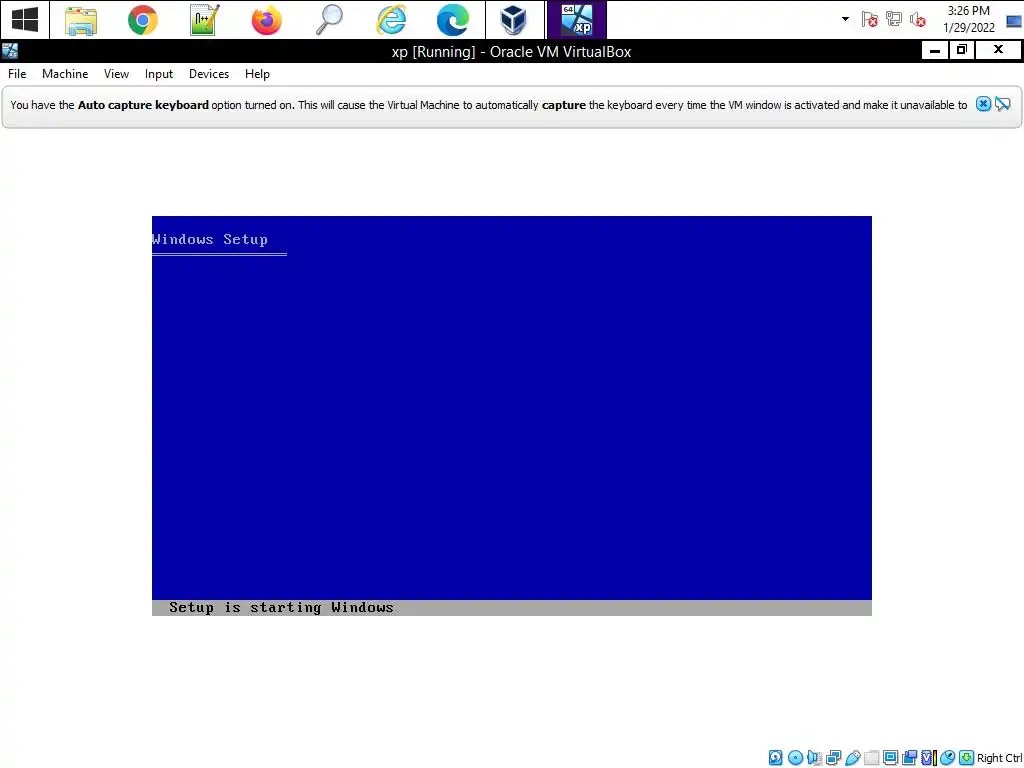
Task: Click the audio status bar icon
Action: point(814,758)
